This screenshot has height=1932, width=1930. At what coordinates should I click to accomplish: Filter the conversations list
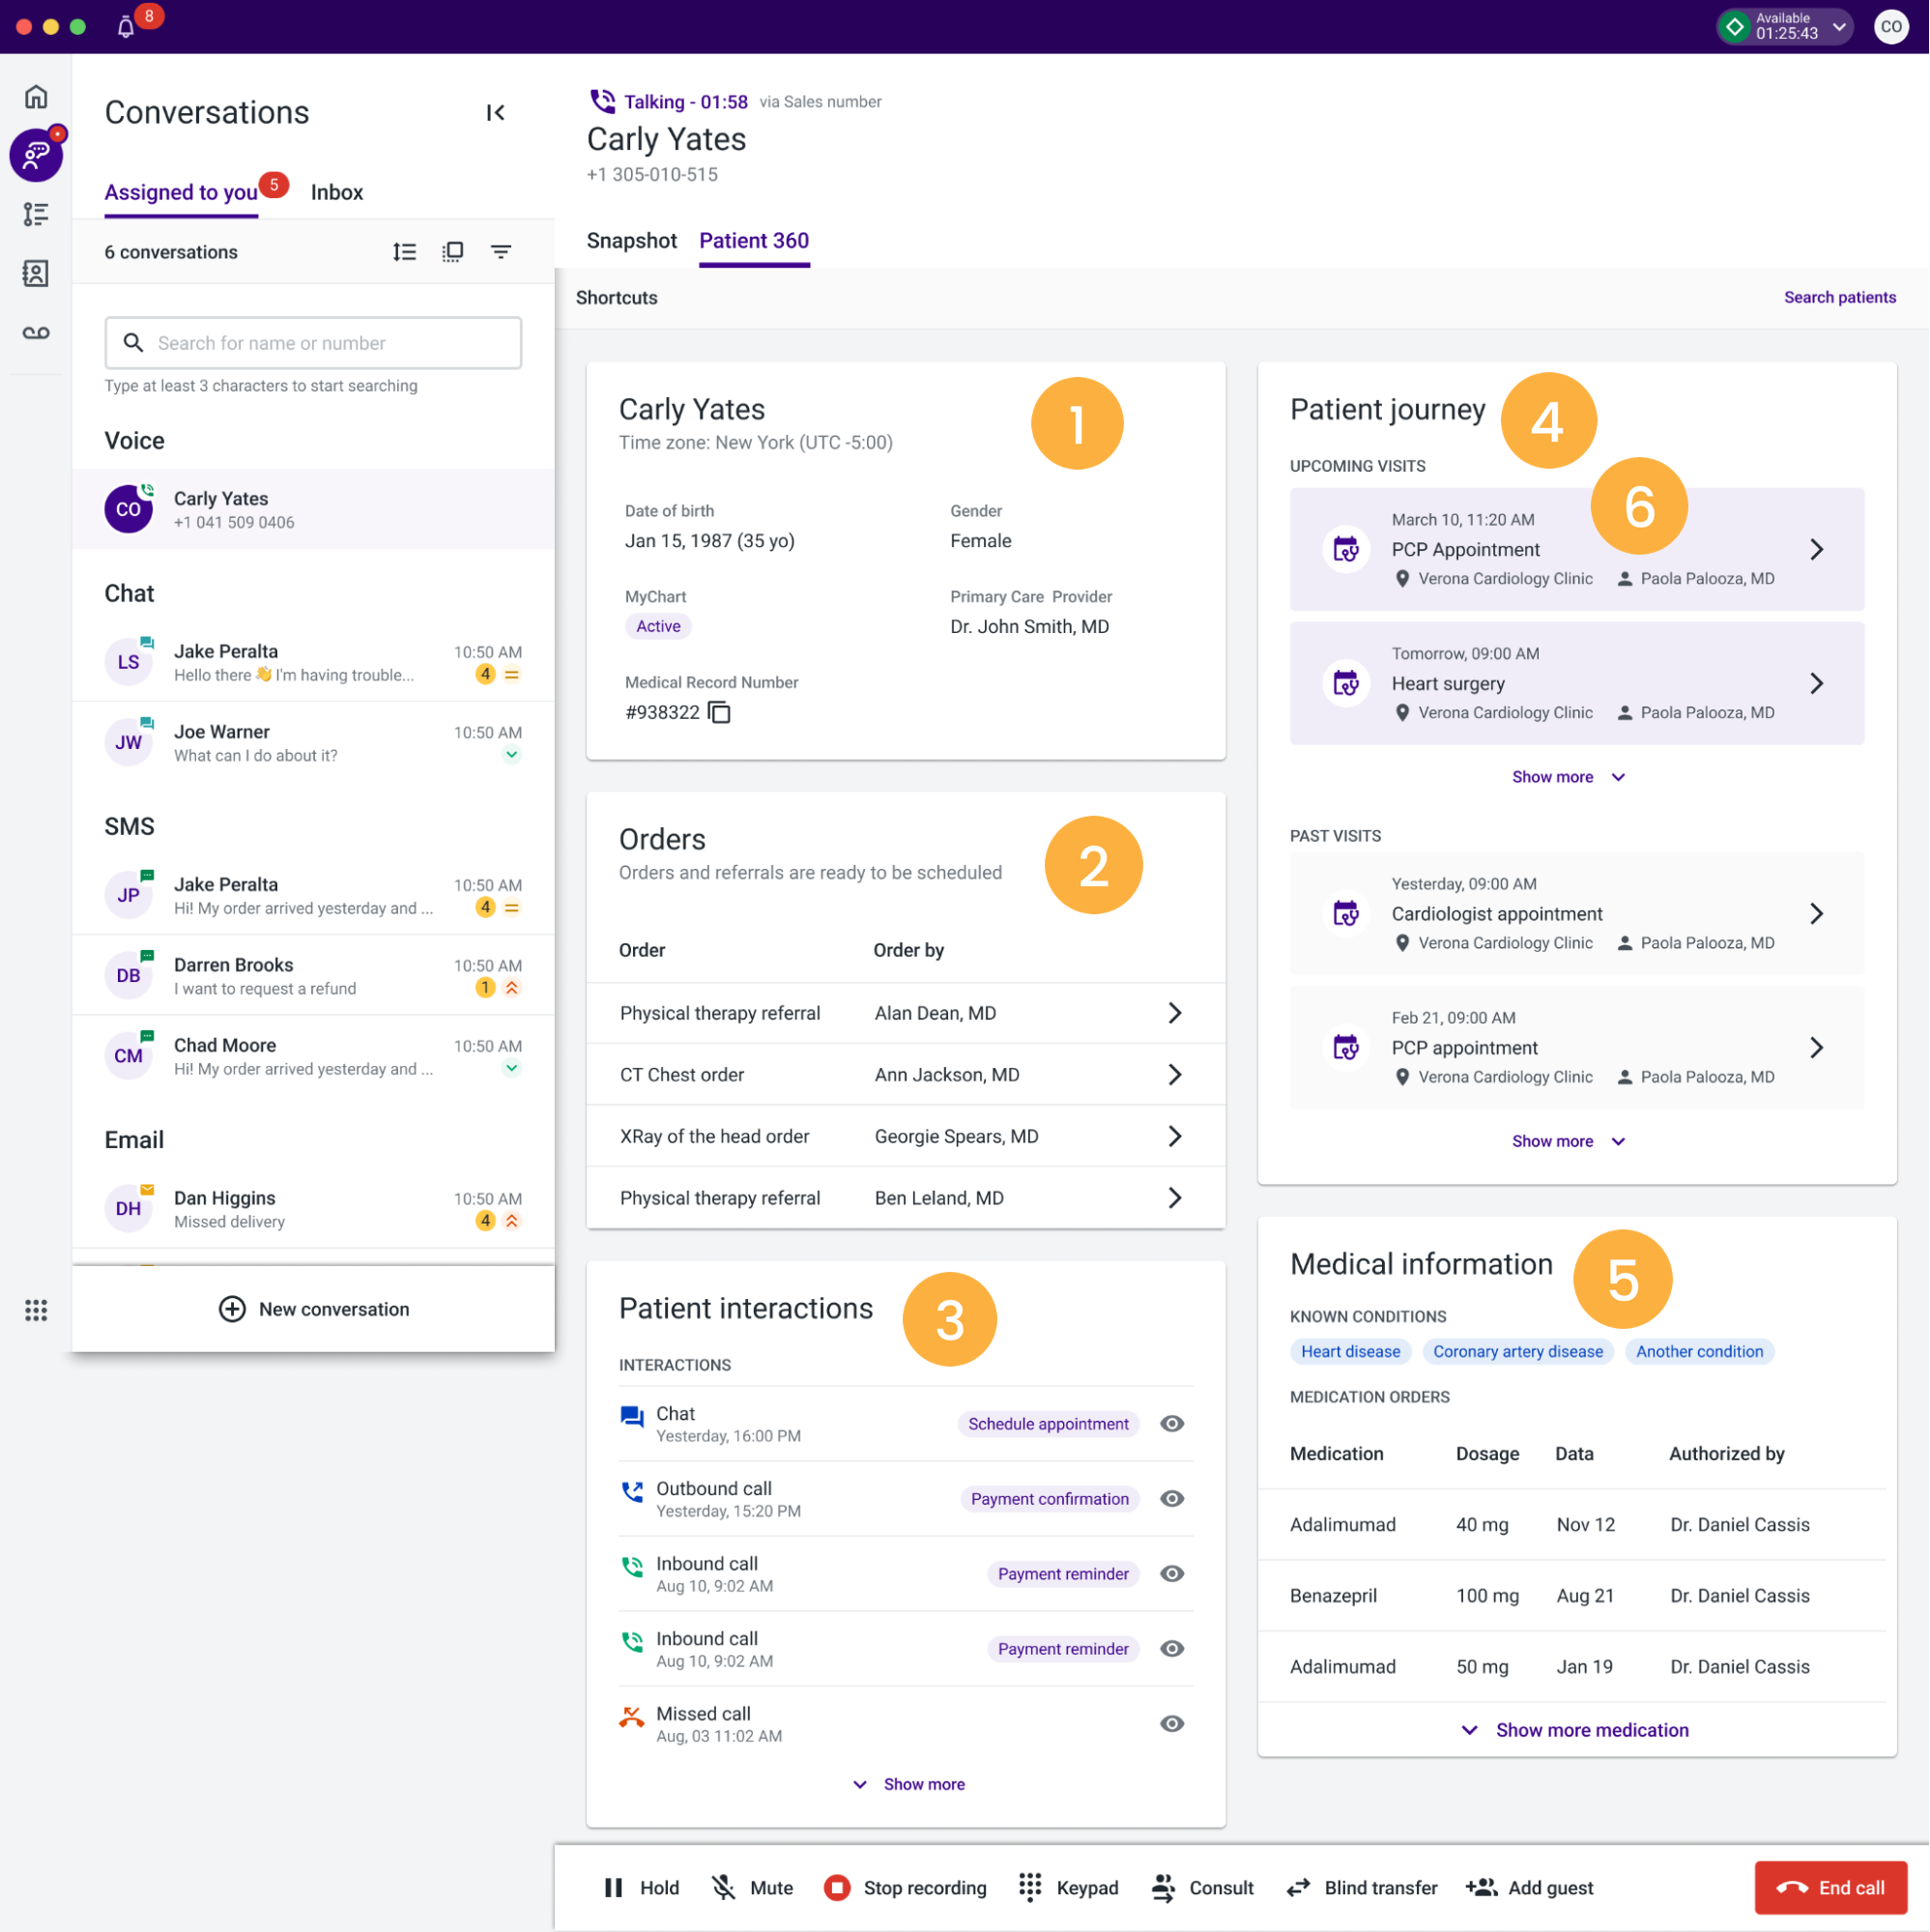point(501,251)
